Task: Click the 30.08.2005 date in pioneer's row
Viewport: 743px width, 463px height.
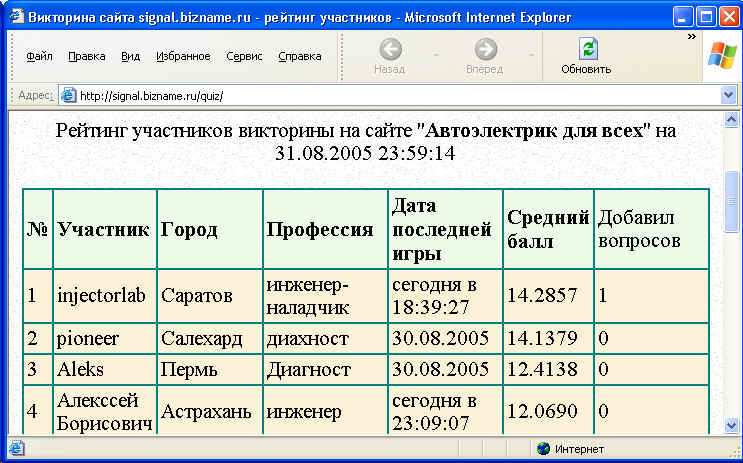Action: point(440,338)
